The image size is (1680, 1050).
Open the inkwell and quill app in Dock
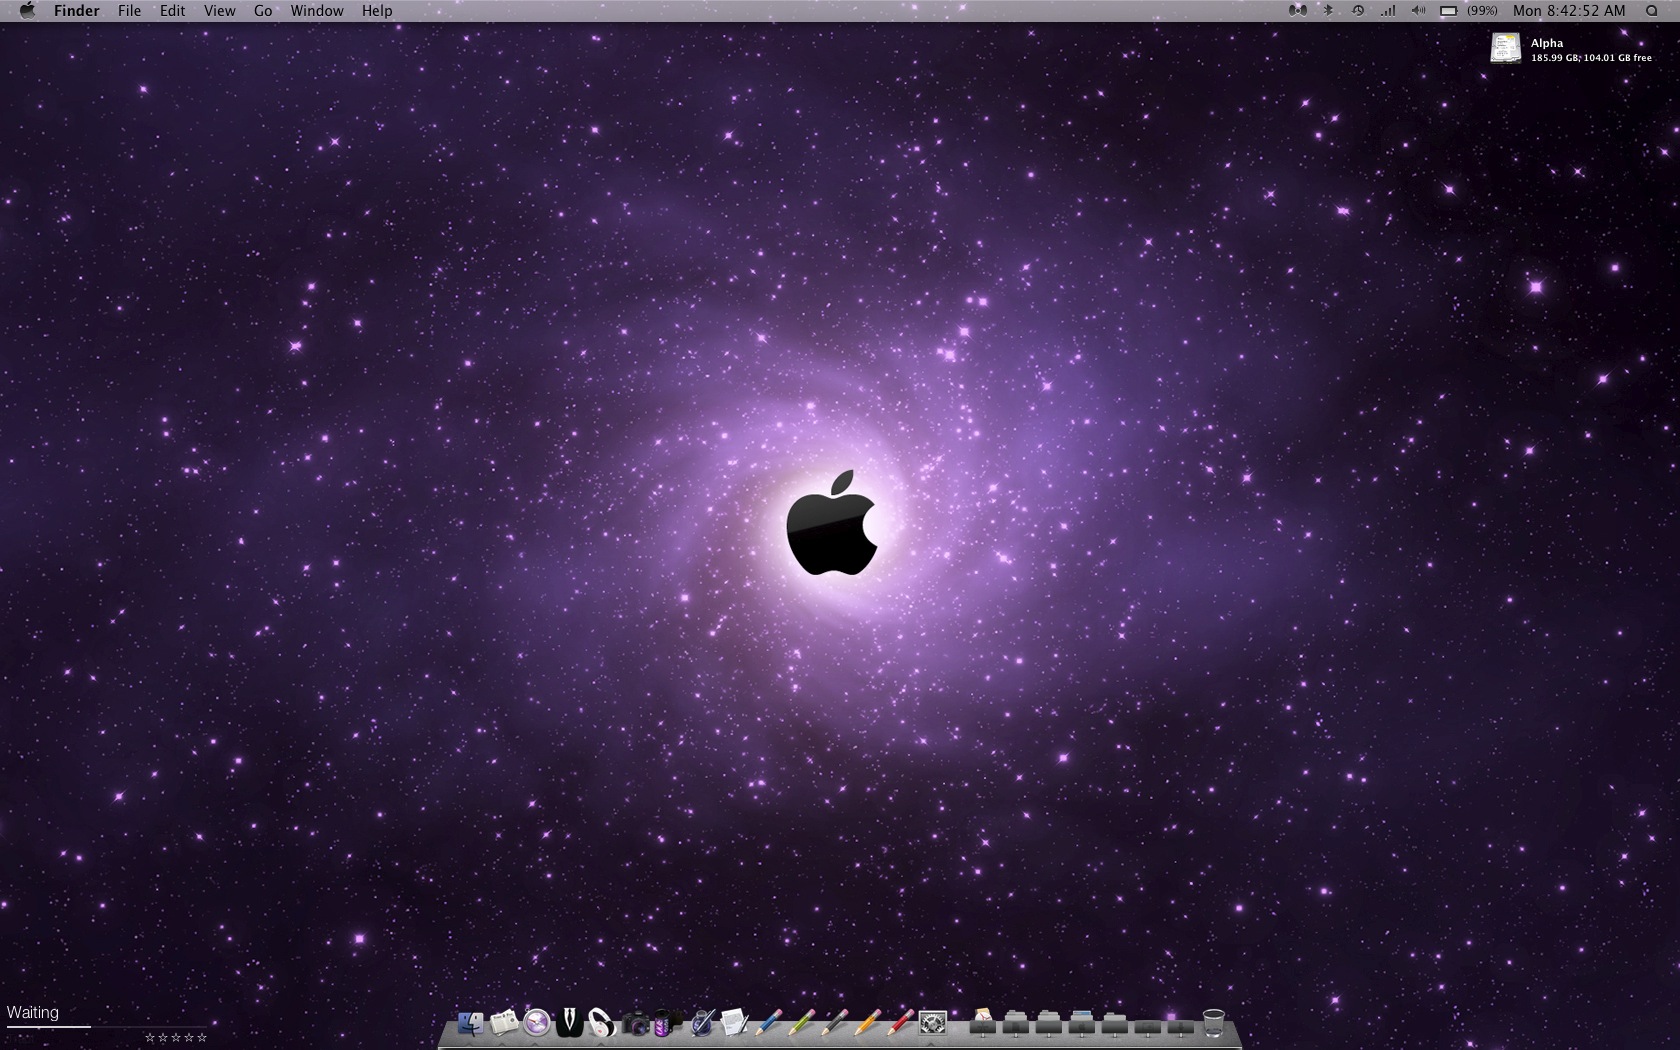pyautogui.click(x=702, y=1023)
